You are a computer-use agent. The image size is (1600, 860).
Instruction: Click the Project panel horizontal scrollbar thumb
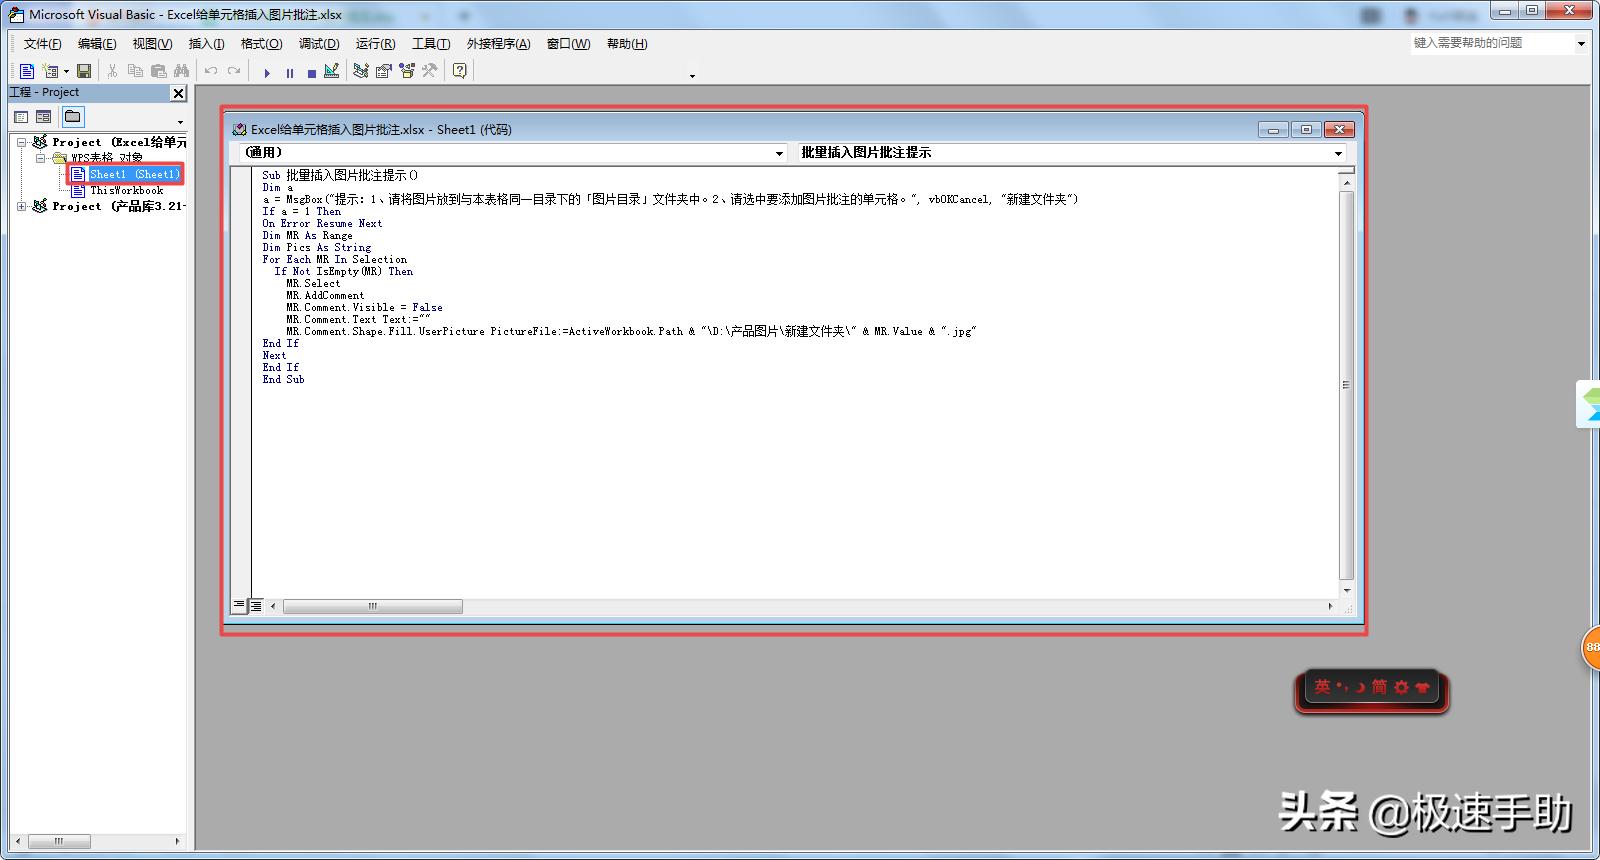[58, 841]
